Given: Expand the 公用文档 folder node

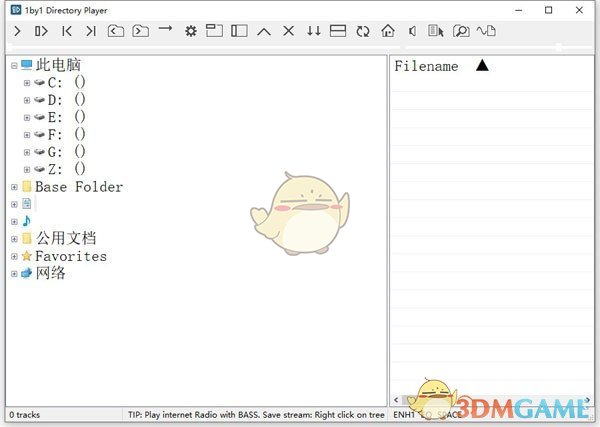Looking at the screenshot, I should tap(14, 239).
